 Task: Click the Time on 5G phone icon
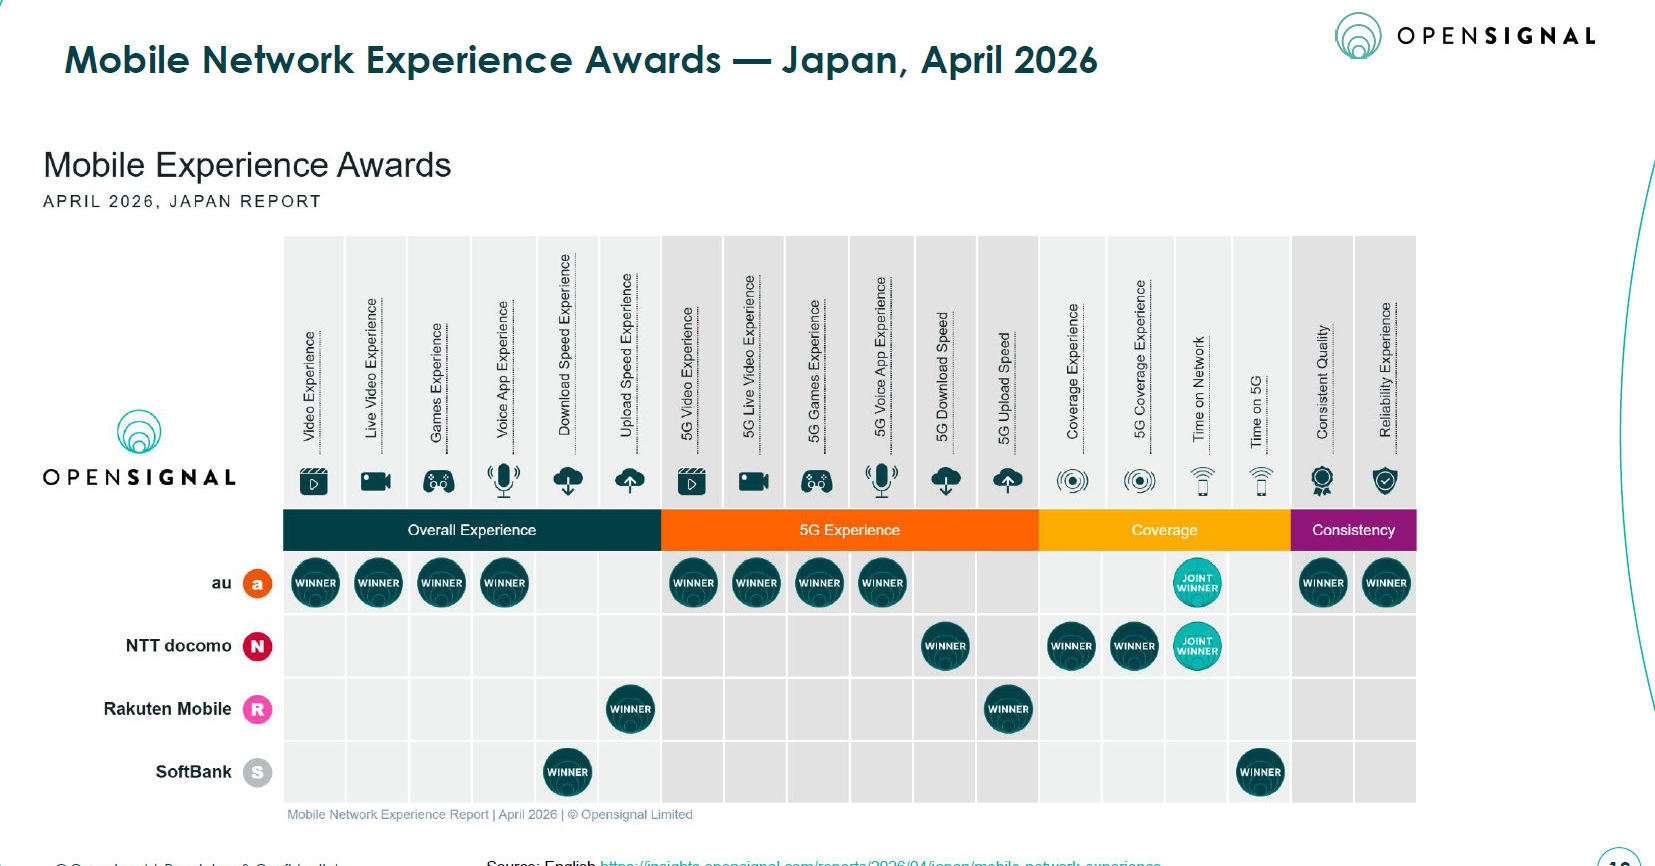tap(1262, 481)
